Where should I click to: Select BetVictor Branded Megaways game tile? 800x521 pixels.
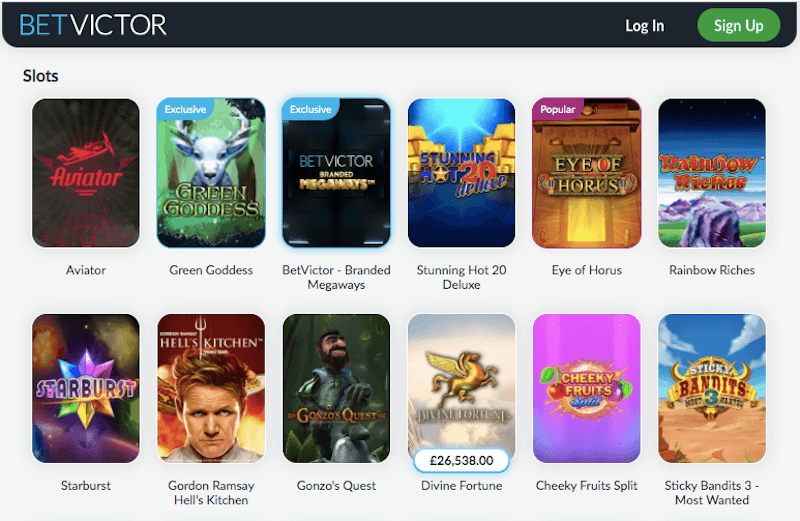pos(336,173)
